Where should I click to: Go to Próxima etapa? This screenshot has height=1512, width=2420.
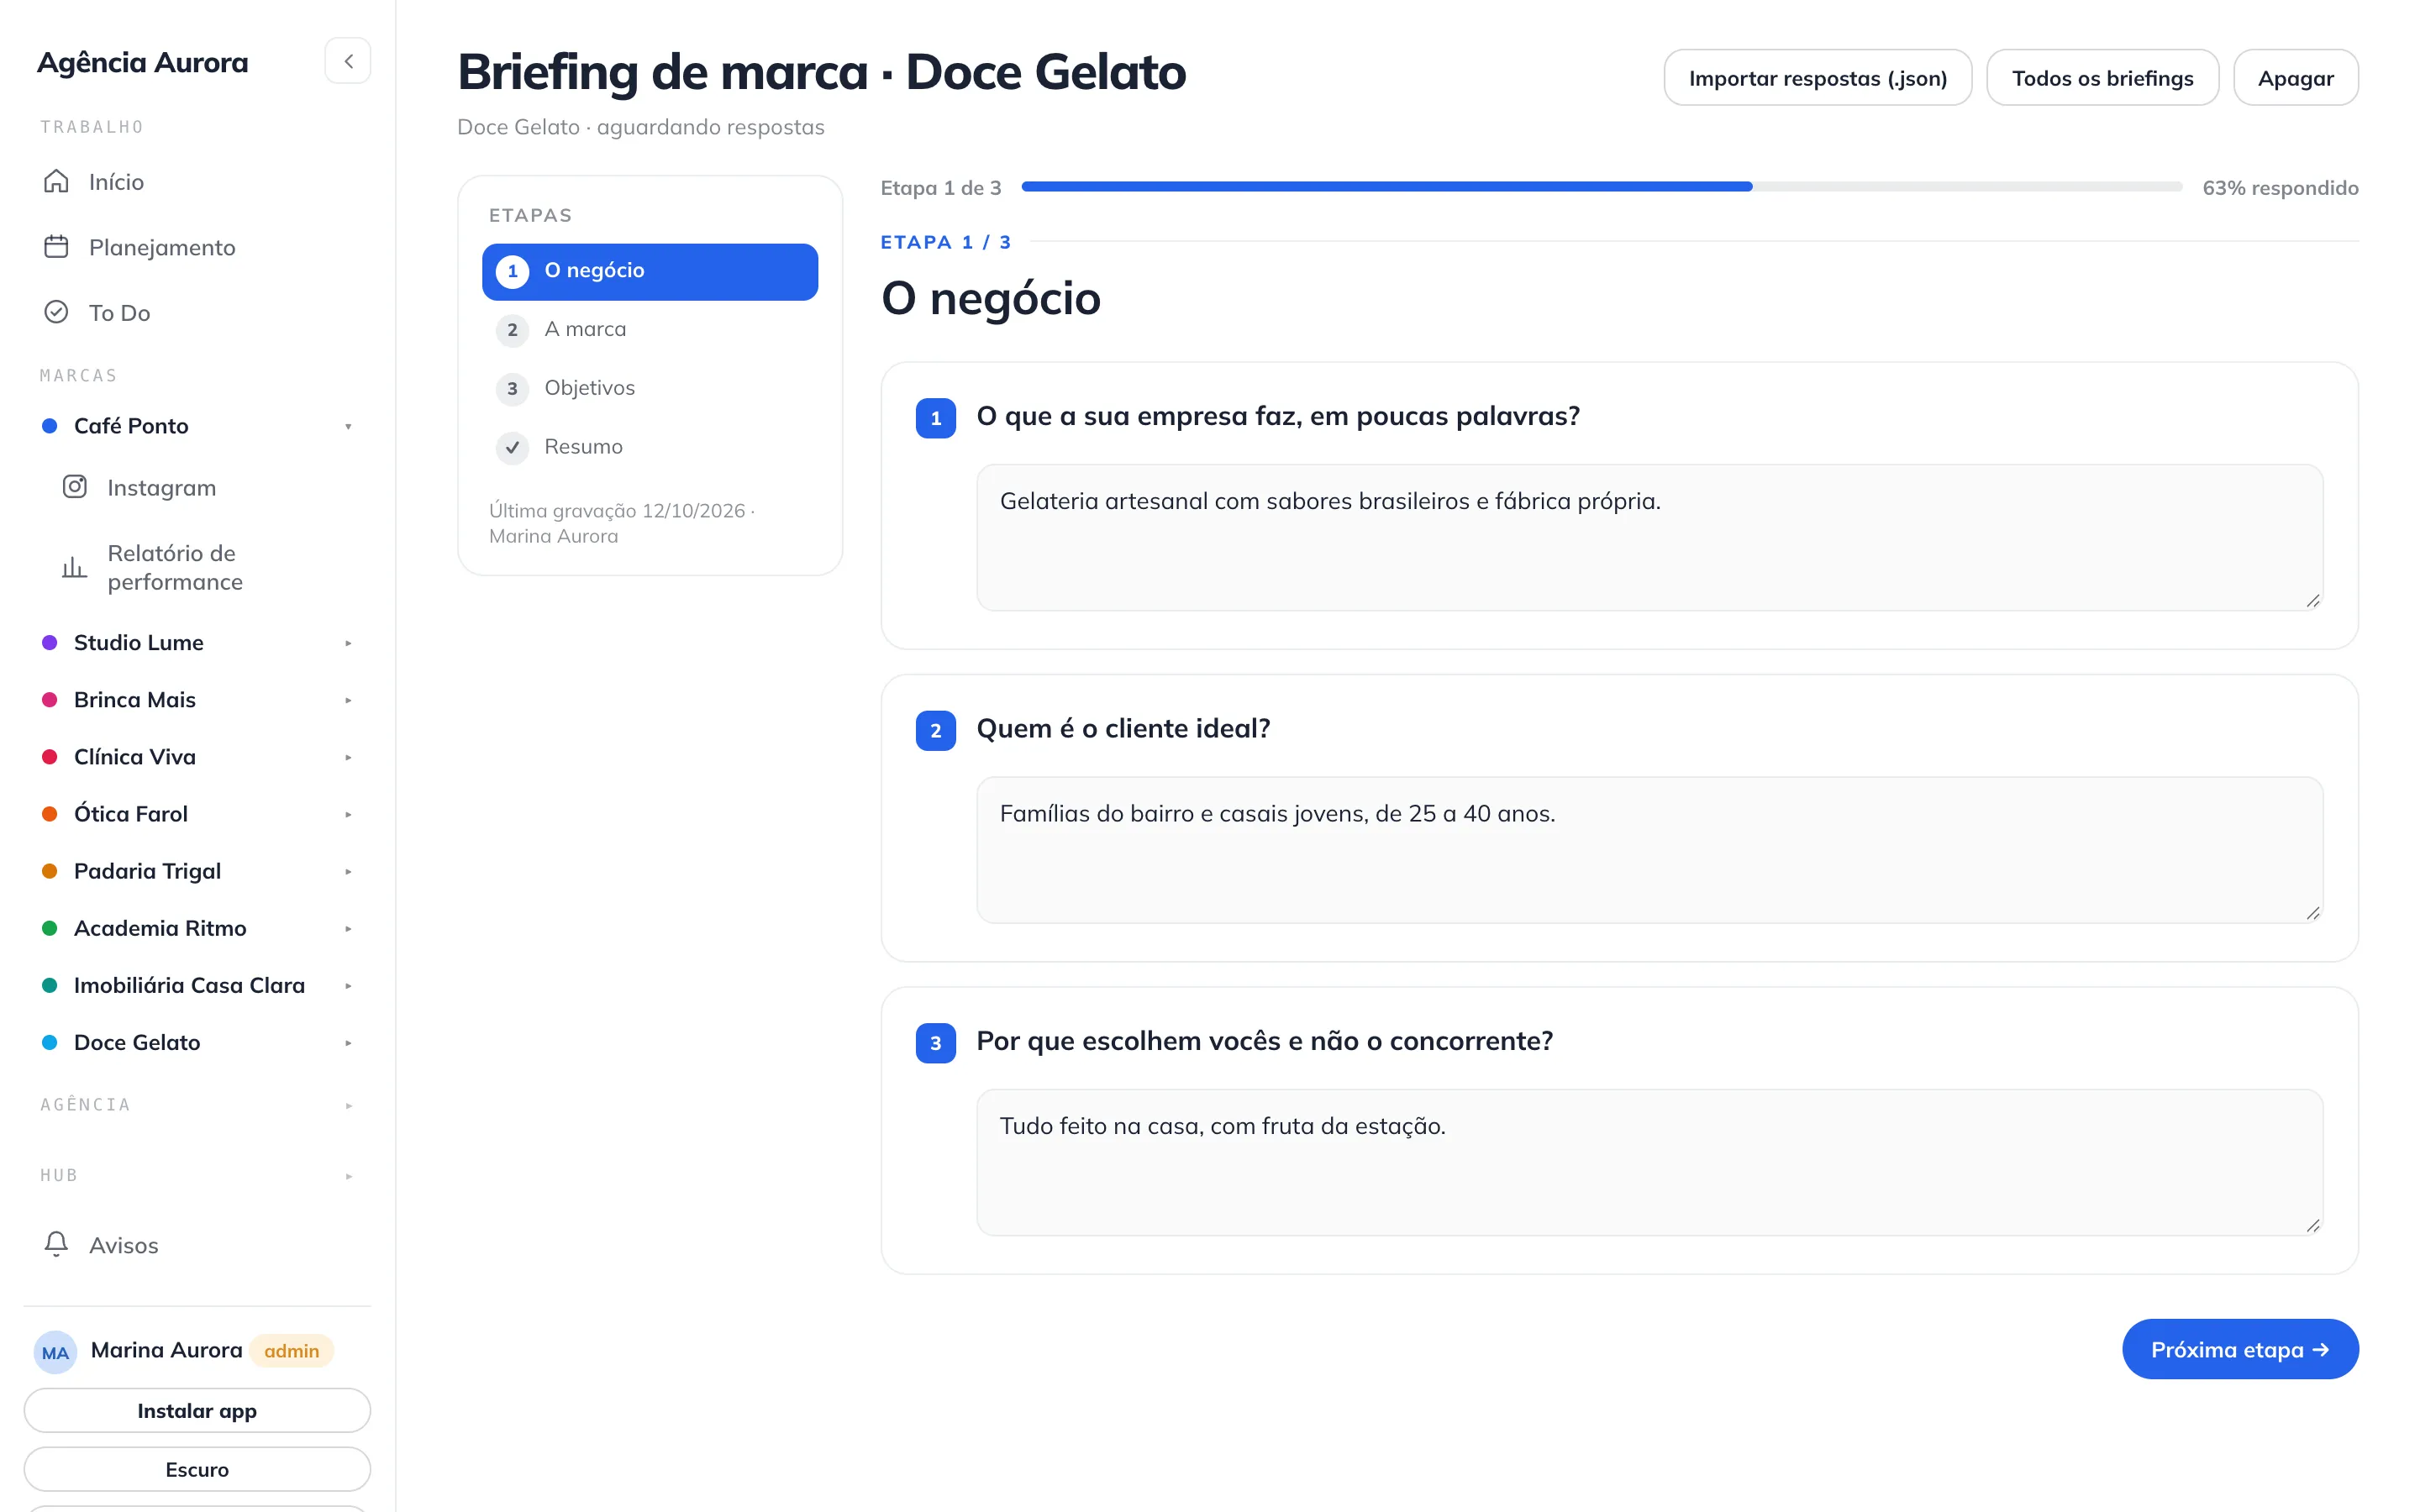tap(2240, 1349)
